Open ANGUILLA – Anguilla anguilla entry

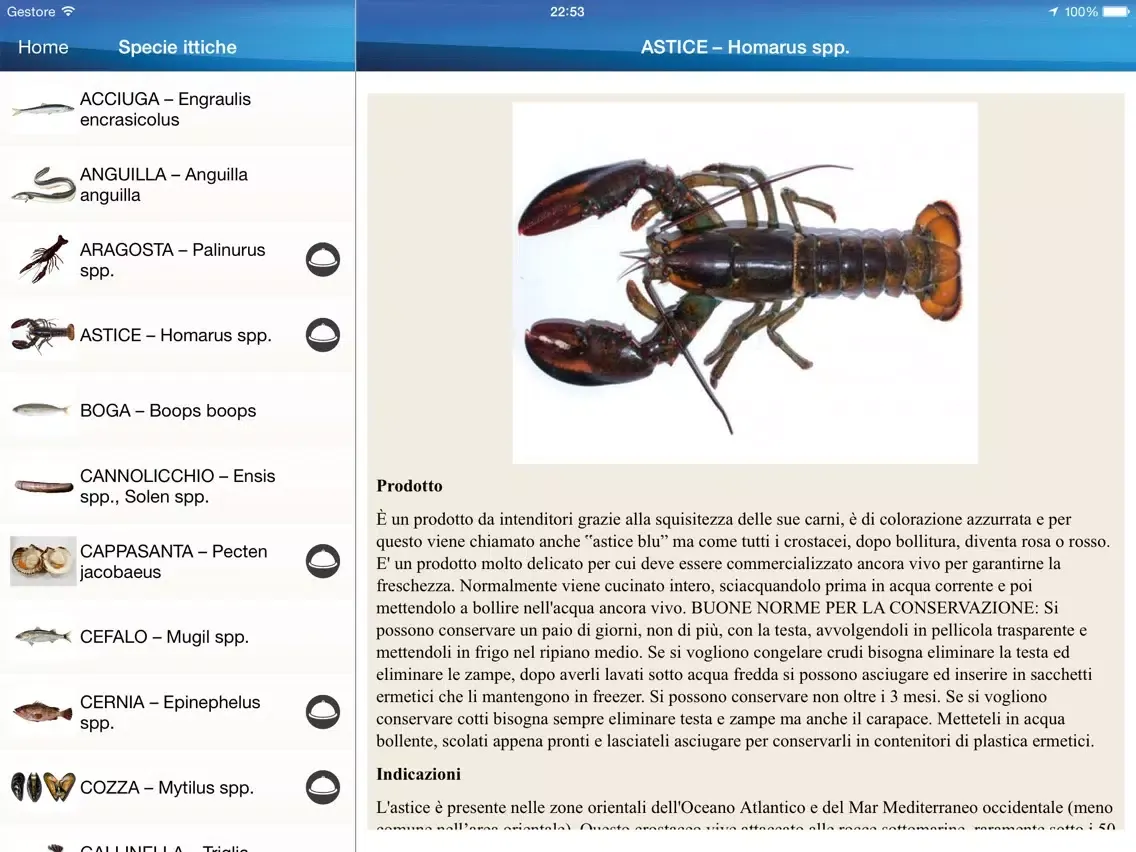click(178, 185)
